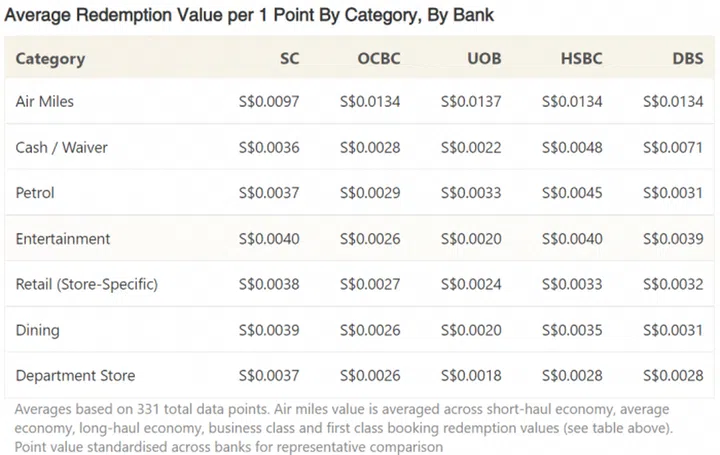
Task: Select the Dining row label
Action: [x=38, y=330]
